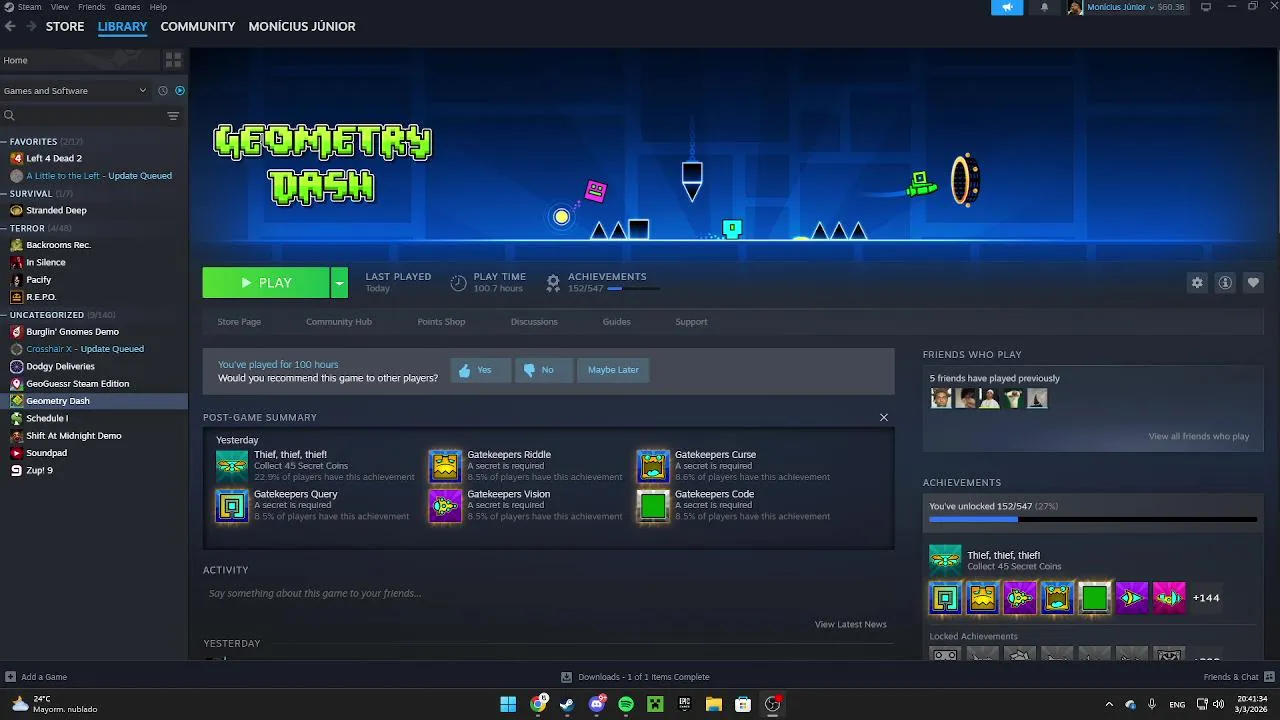Open the achievements trophy icon

click(x=553, y=283)
